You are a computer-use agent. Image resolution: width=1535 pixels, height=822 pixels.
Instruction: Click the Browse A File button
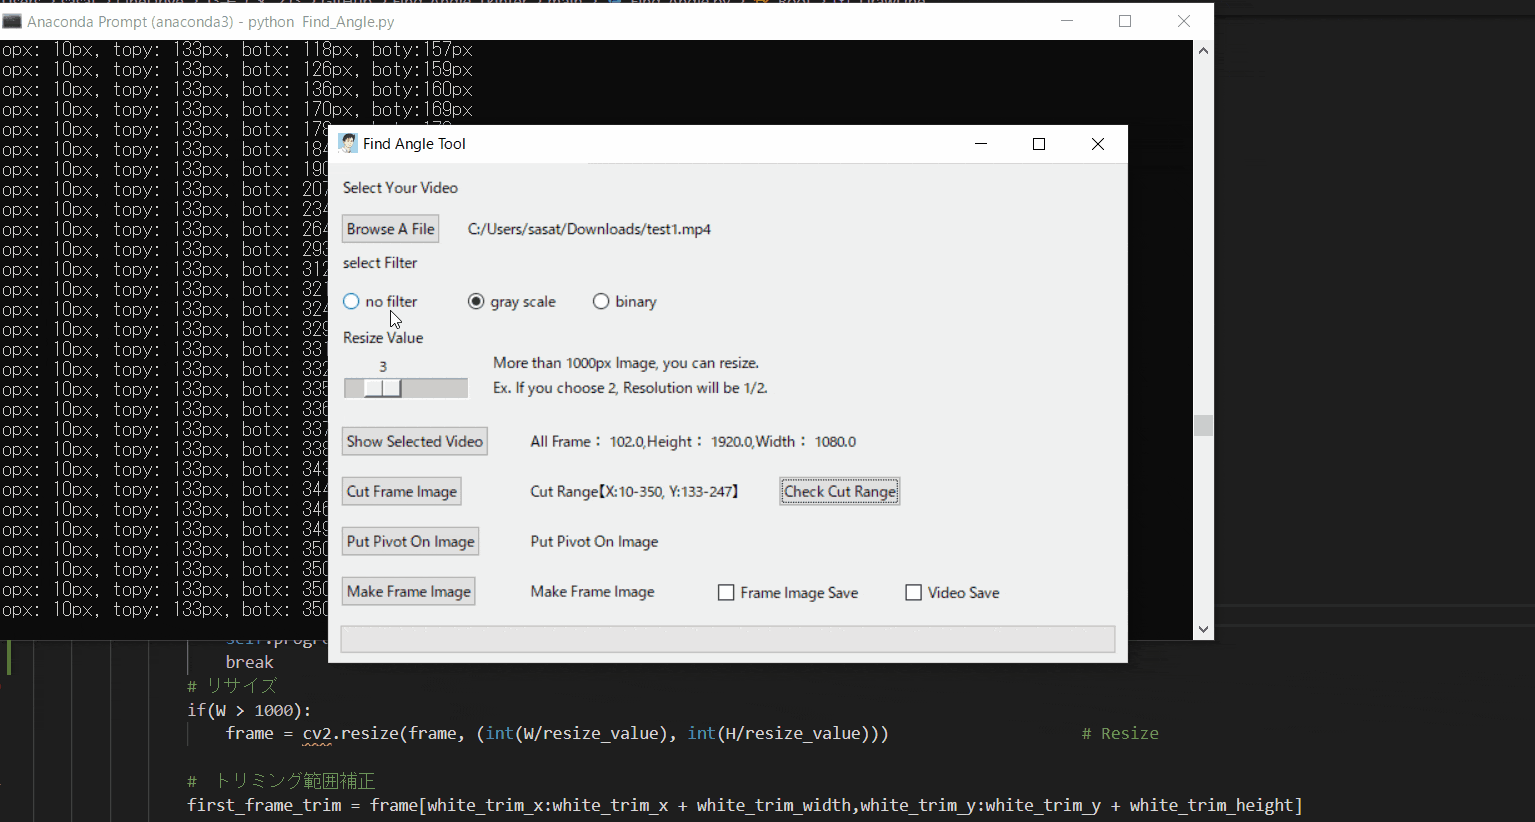click(x=390, y=229)
